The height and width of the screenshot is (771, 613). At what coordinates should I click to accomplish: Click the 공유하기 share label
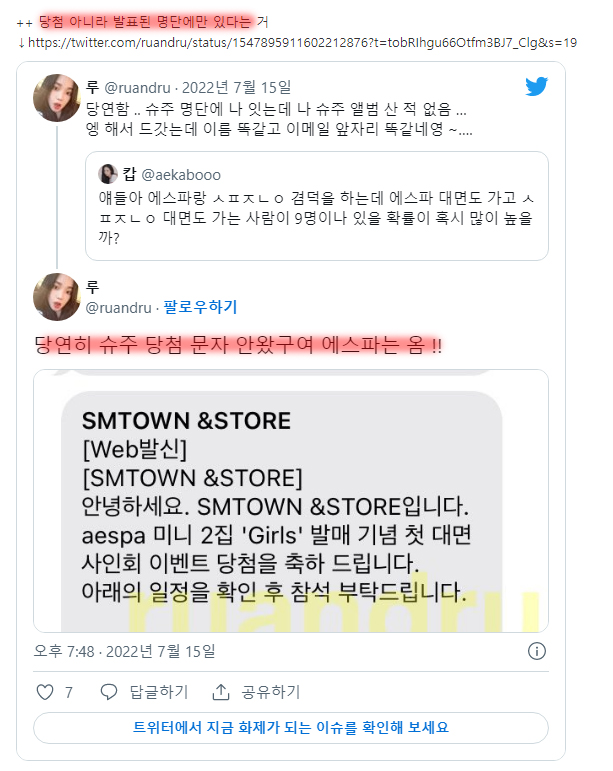(270, 692)
